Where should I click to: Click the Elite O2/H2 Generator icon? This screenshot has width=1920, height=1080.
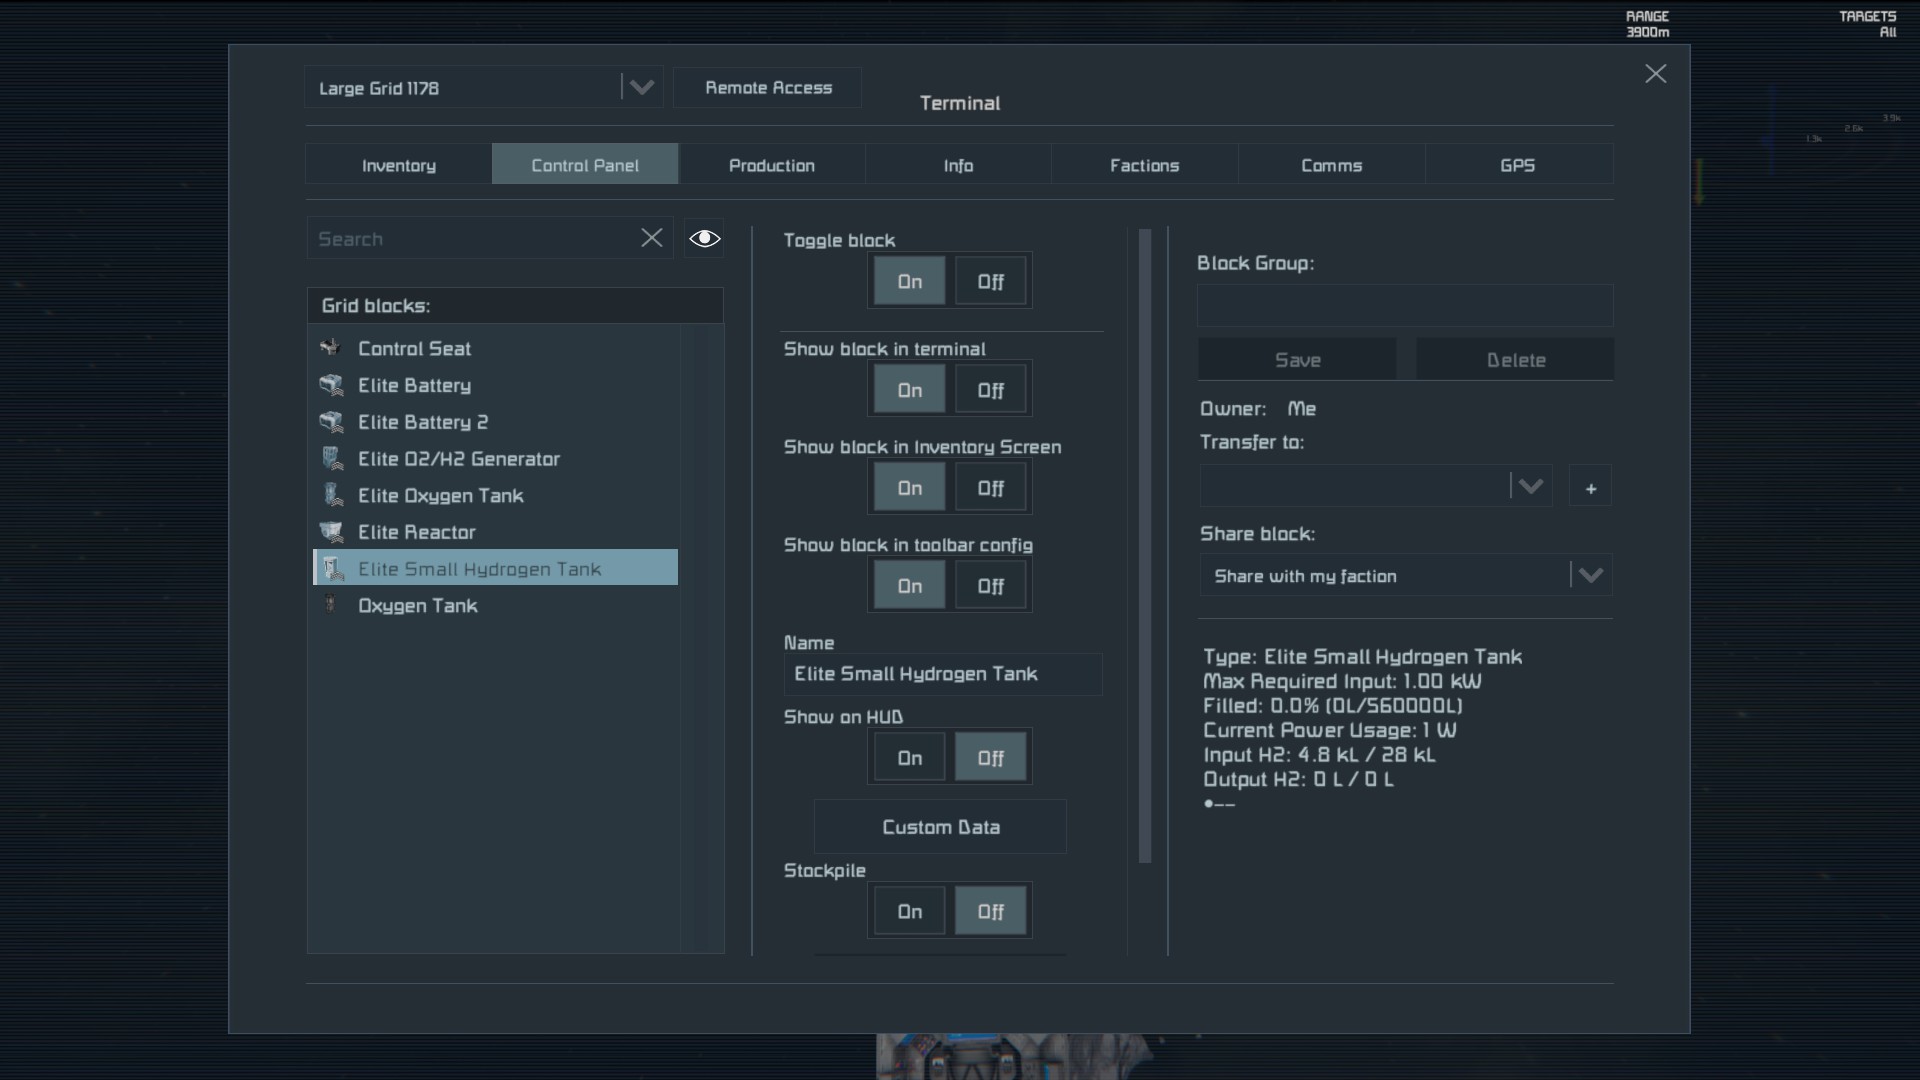(331, 459)
